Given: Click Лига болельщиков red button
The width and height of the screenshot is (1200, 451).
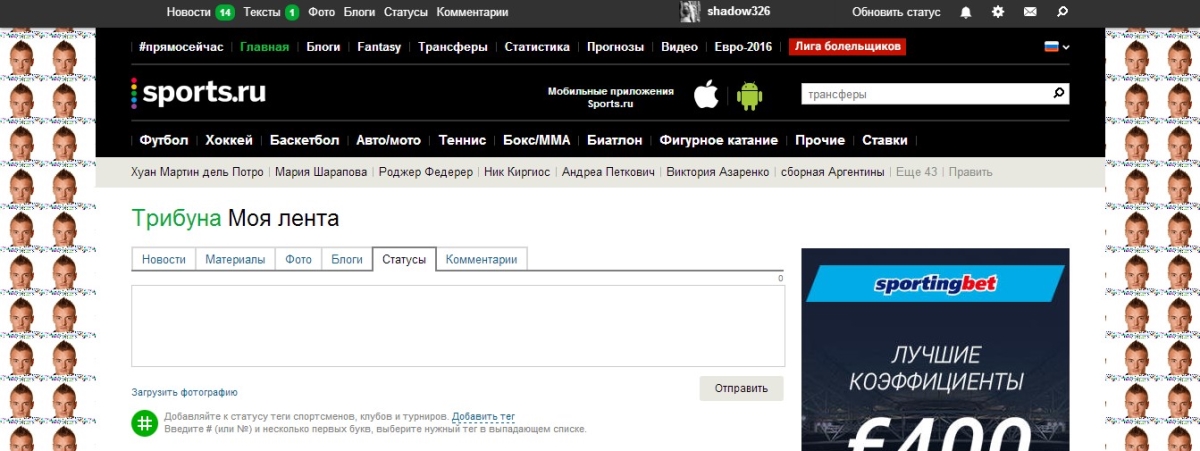Looking at the screenshot, I should click(847, 46).
